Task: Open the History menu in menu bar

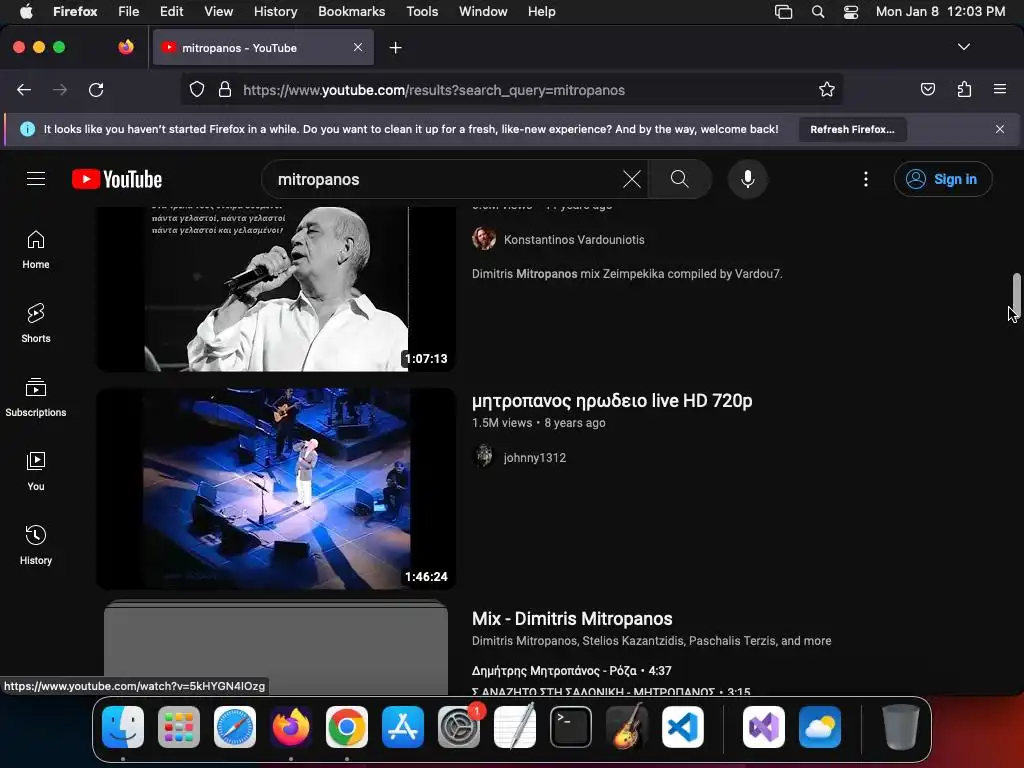Action: tap(276, 11)
